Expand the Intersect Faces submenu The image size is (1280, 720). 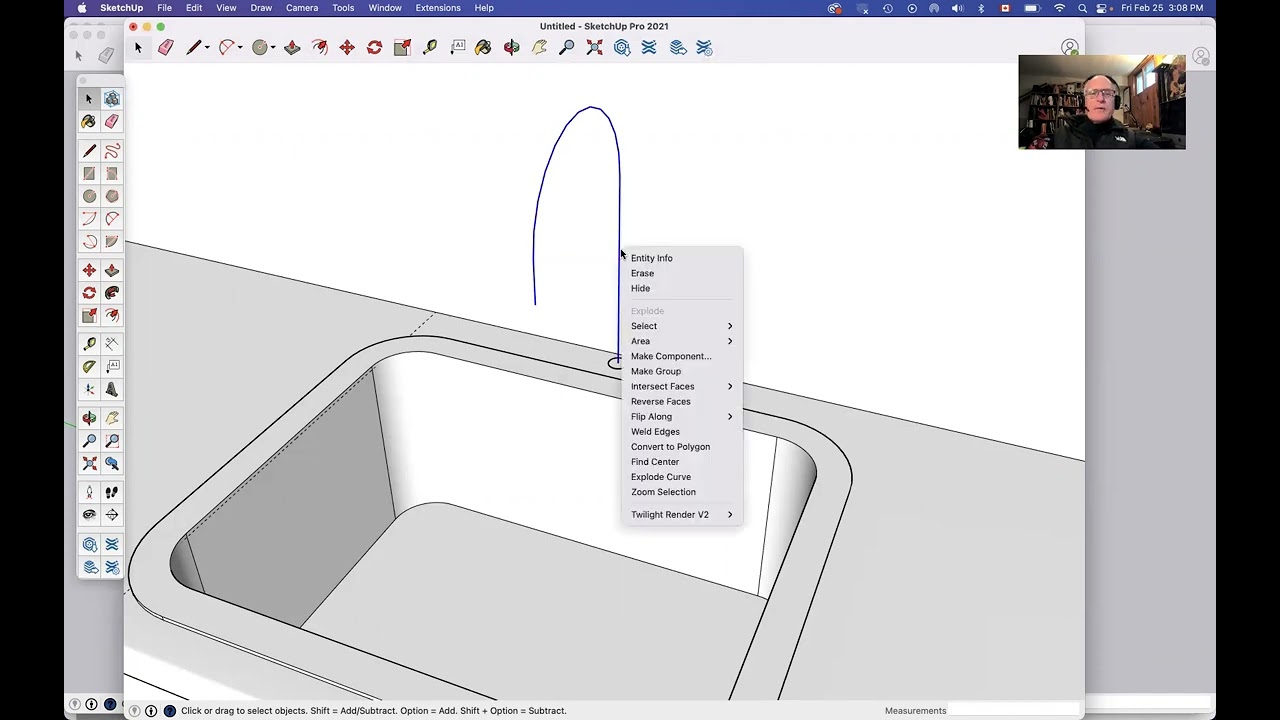(x=682, y=386)
